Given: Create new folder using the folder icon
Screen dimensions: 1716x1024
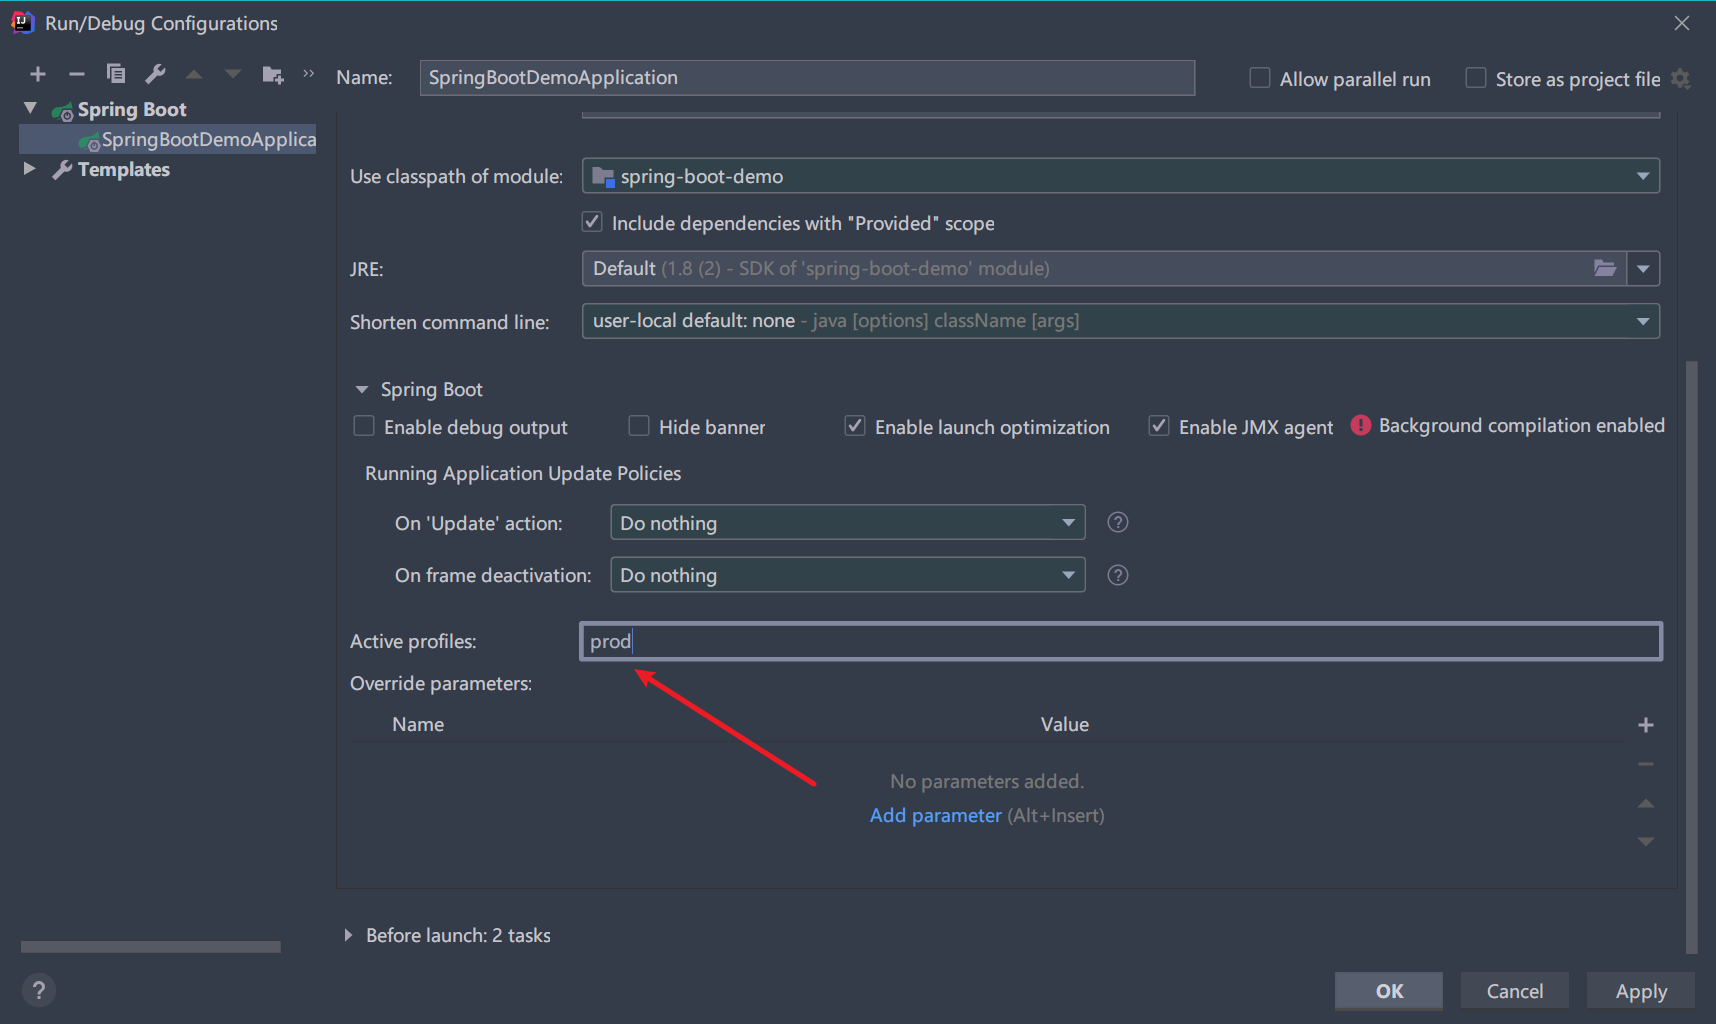Looking at the screenshot, I should pos(272,75).
